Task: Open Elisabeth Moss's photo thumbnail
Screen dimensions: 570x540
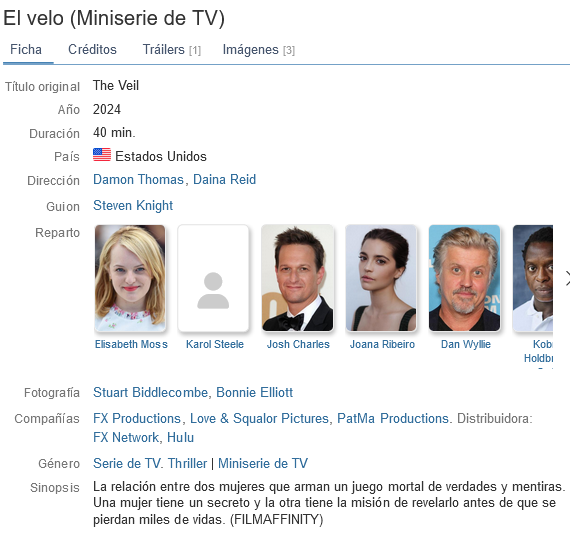Action: point(130,278)
